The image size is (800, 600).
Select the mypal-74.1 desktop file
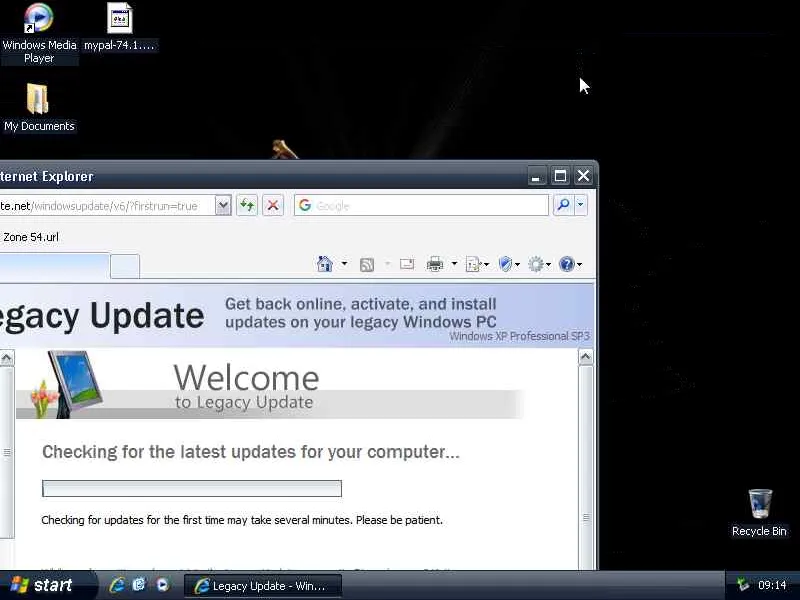tap(119, 27)
